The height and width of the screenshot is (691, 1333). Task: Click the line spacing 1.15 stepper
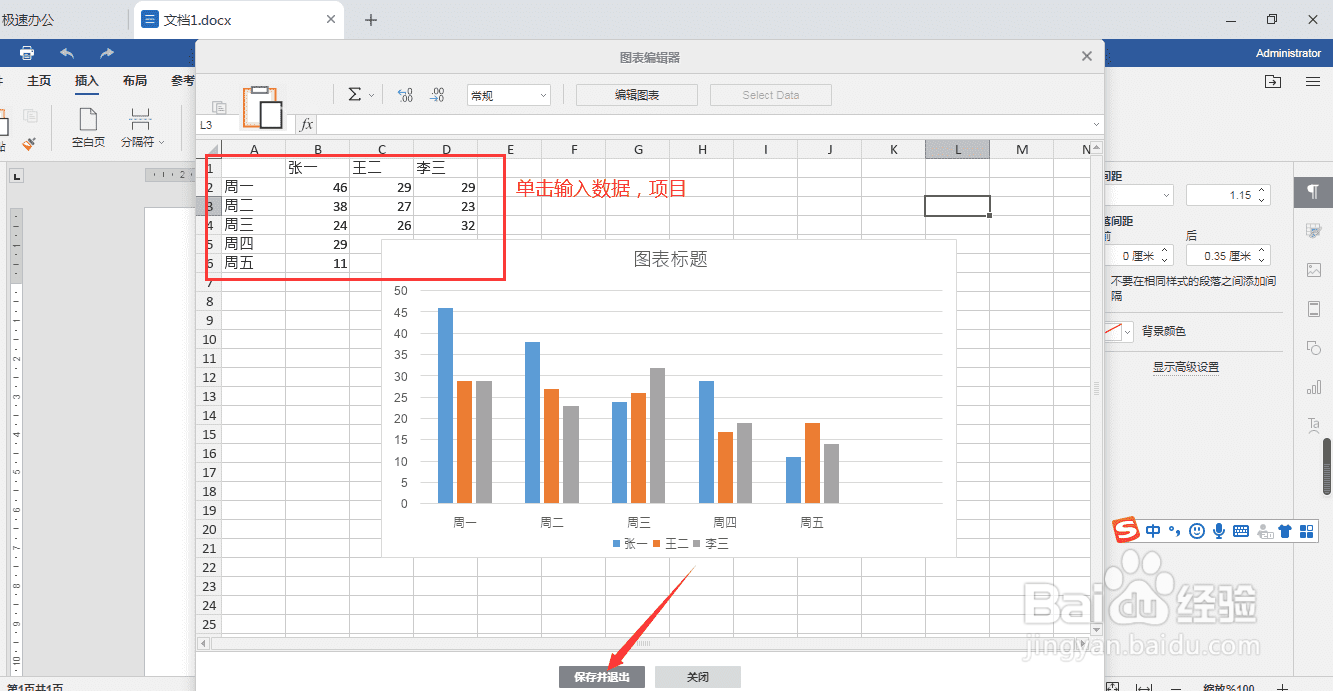coord(1228,195)
